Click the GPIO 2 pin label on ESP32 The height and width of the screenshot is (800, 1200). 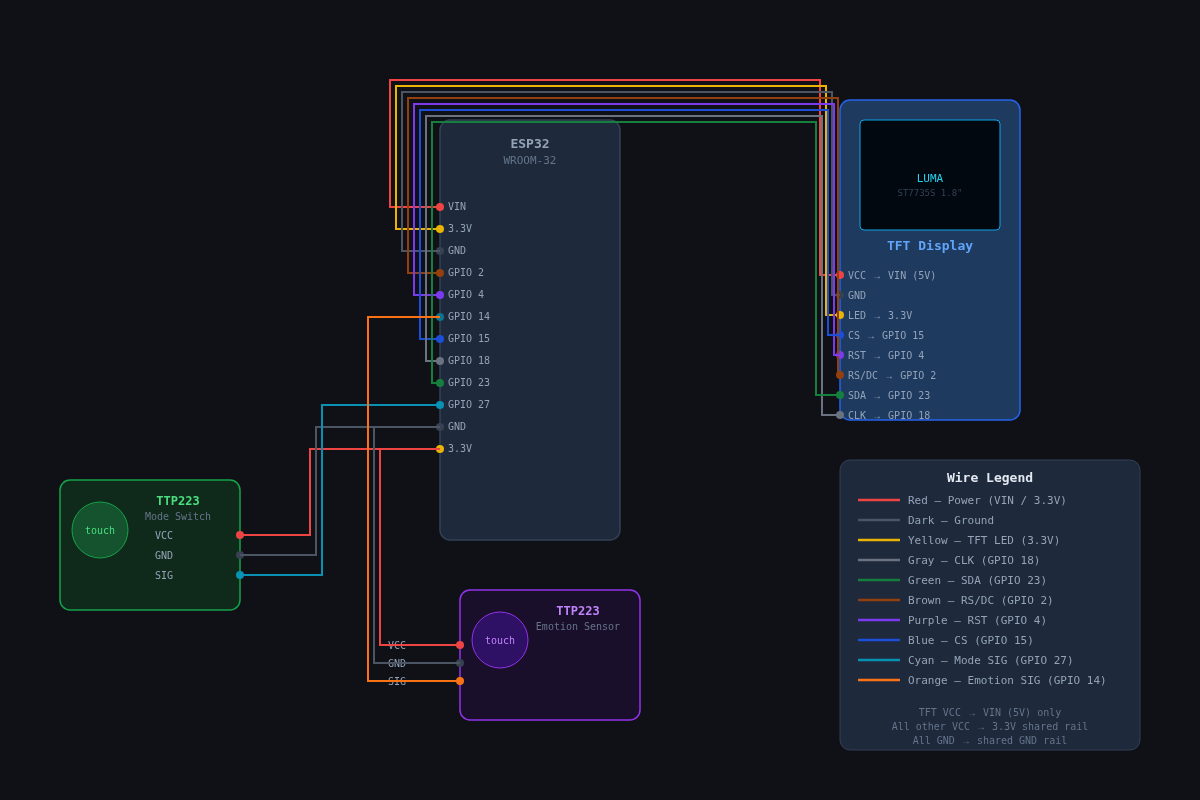pyautogui.click(x=466, y=273)
